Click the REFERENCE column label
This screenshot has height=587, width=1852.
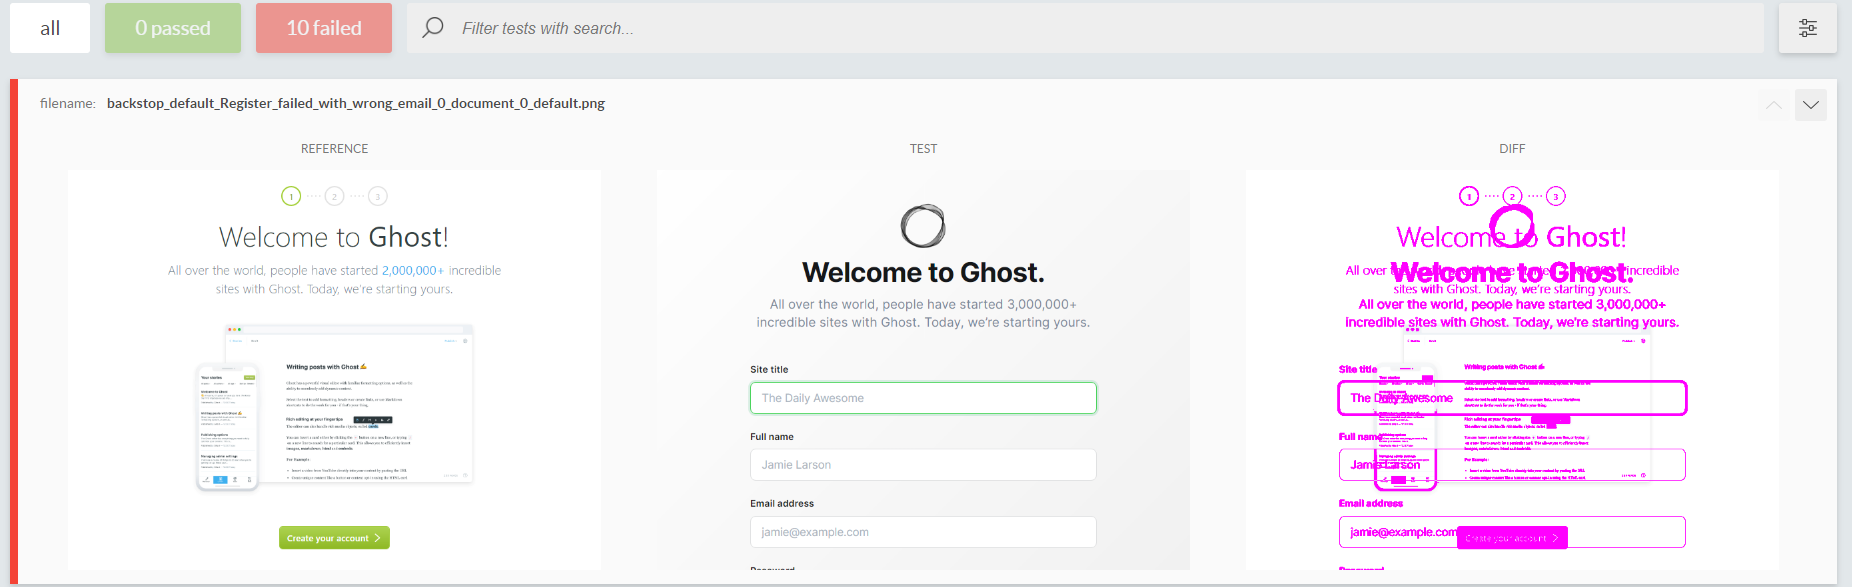tap(334, 148)
